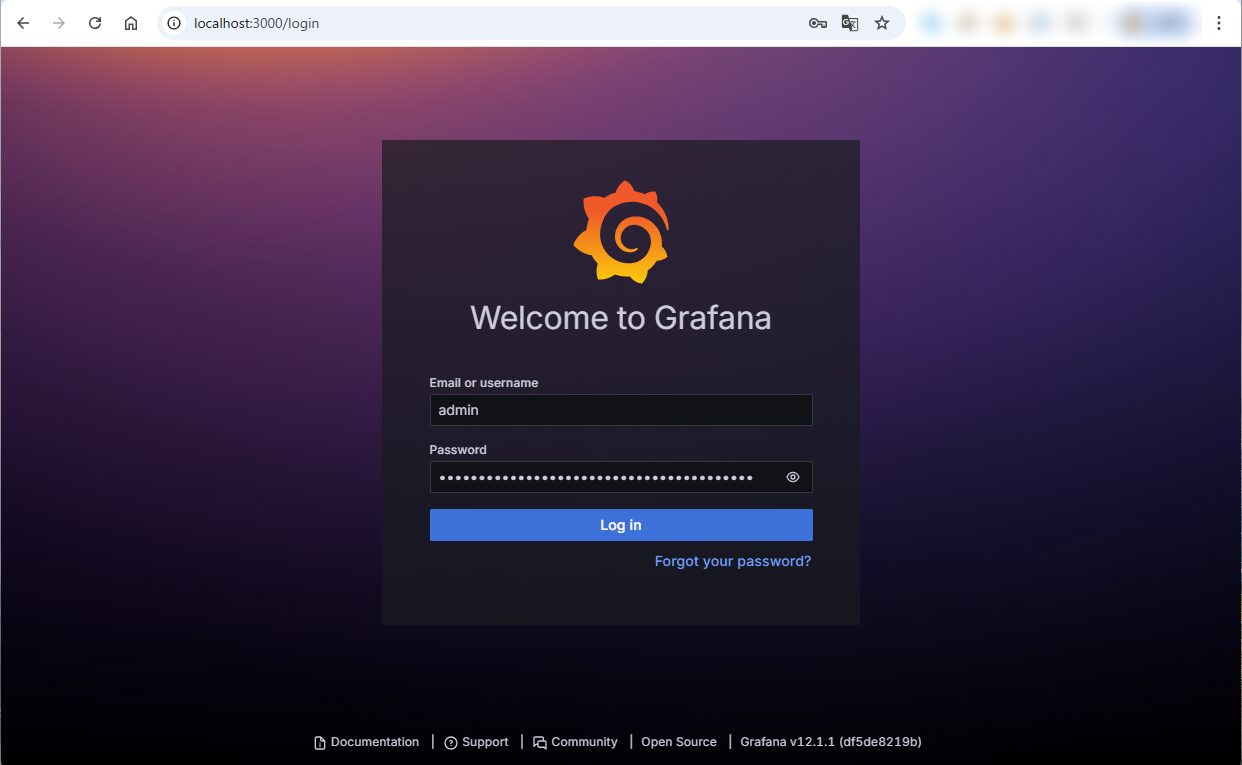
Task: Click the Grafana v12.1.1 version link
Action: coord(831,742)
